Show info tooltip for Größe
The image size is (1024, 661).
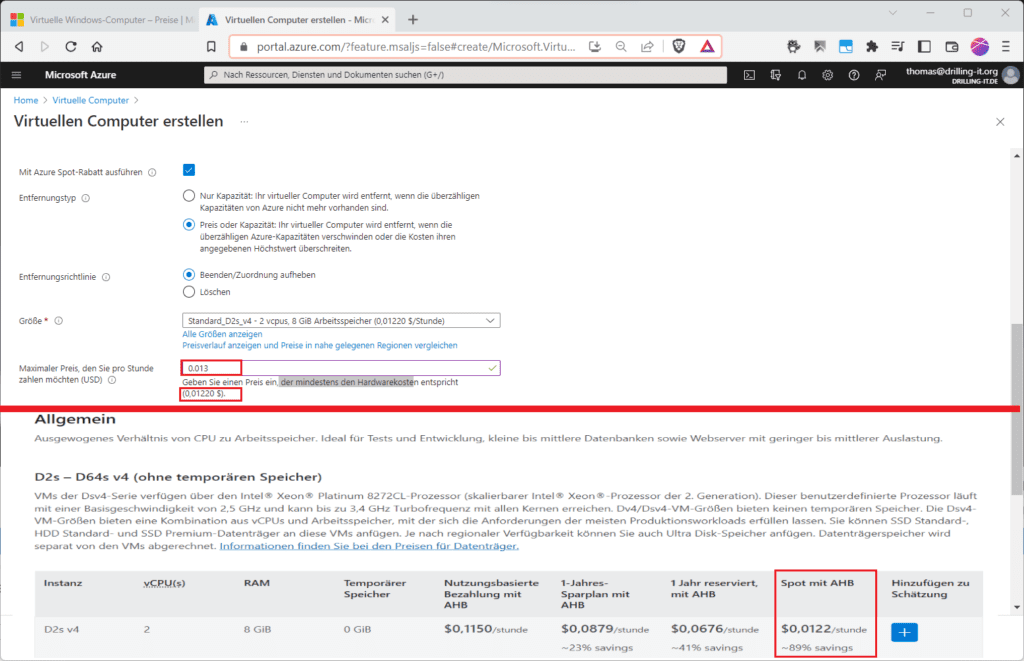coord(58,321)
